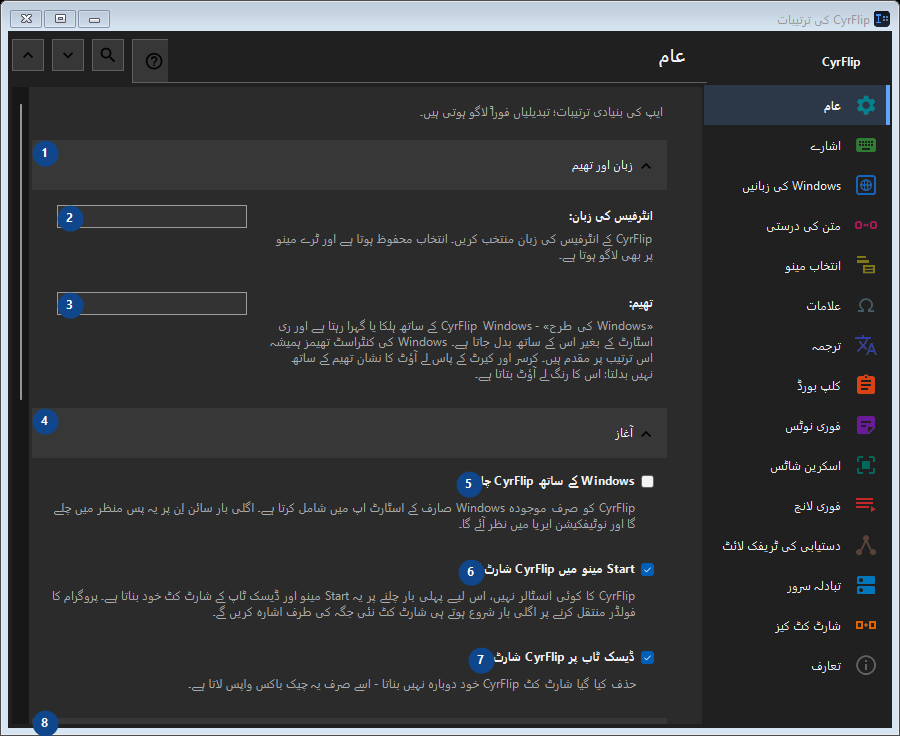Open the اشارے page in sidebar
900x736 pixels.
pyautogui.click(x=796, y=145)
